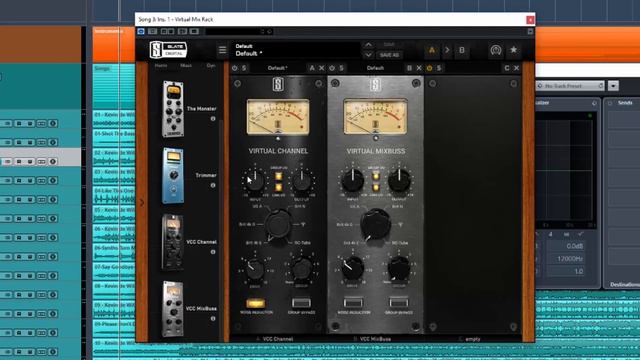Show info for the Trimmer module
The image size is (640, 360).
click(213, 185)
